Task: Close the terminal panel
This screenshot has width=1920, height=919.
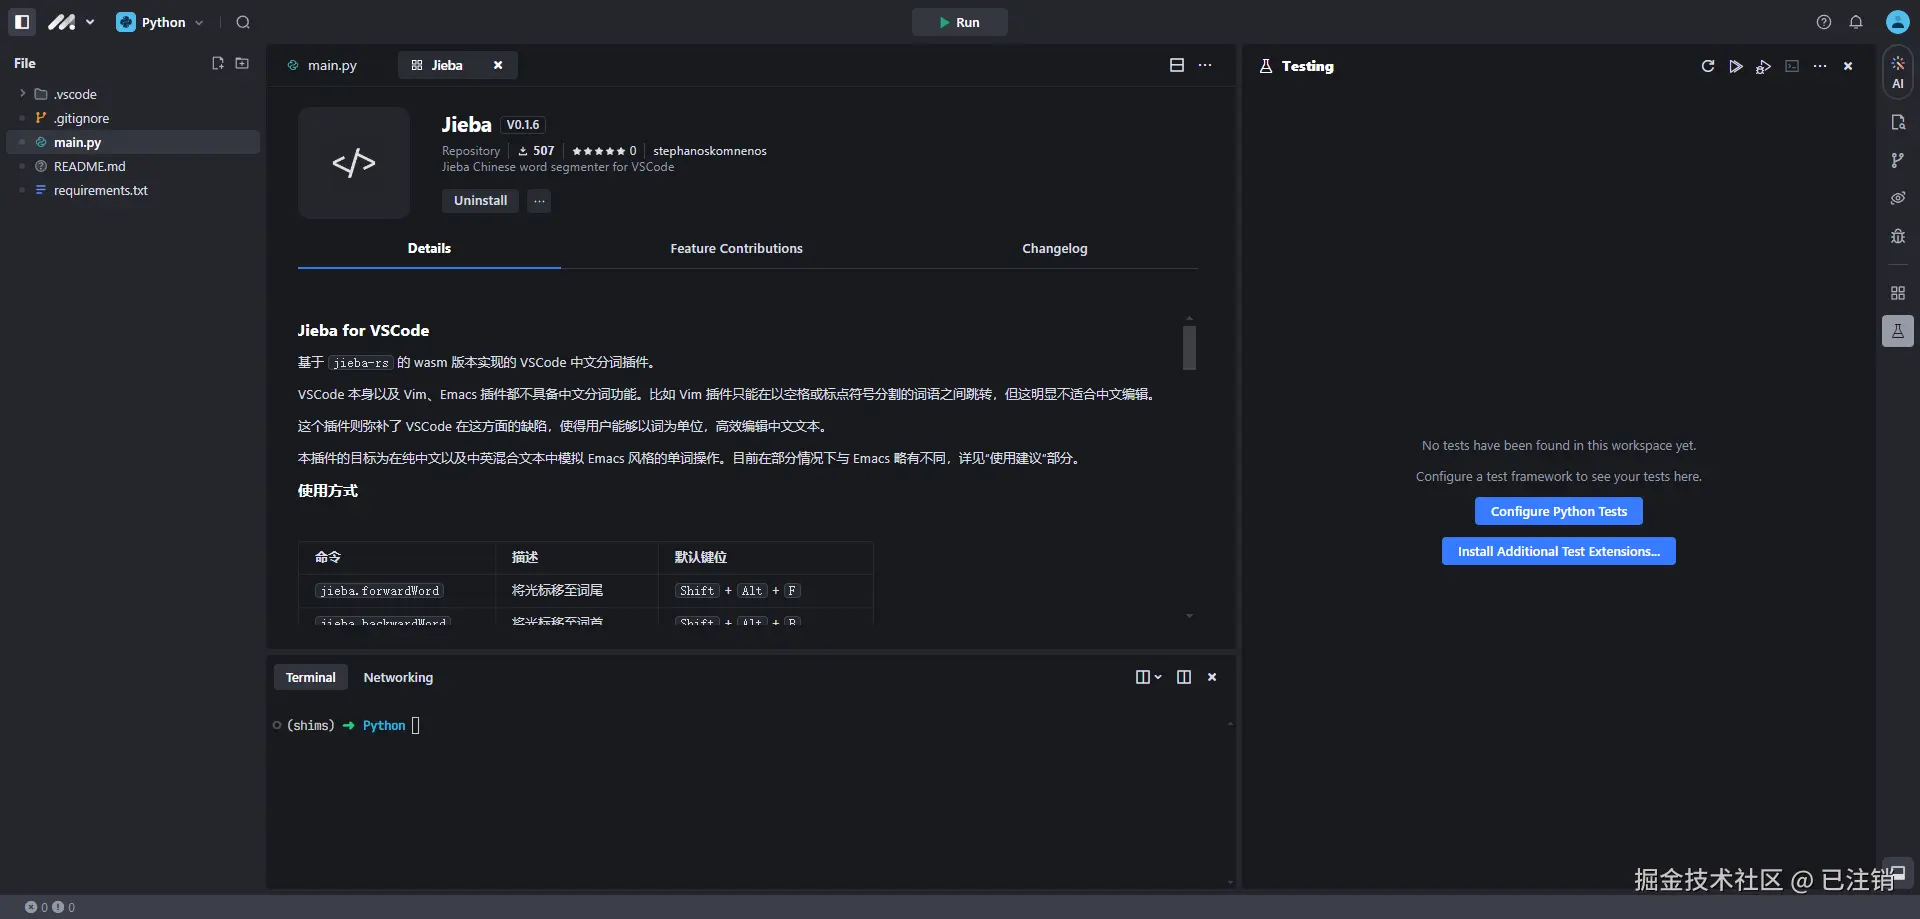Action: (x=1212, y=677)
